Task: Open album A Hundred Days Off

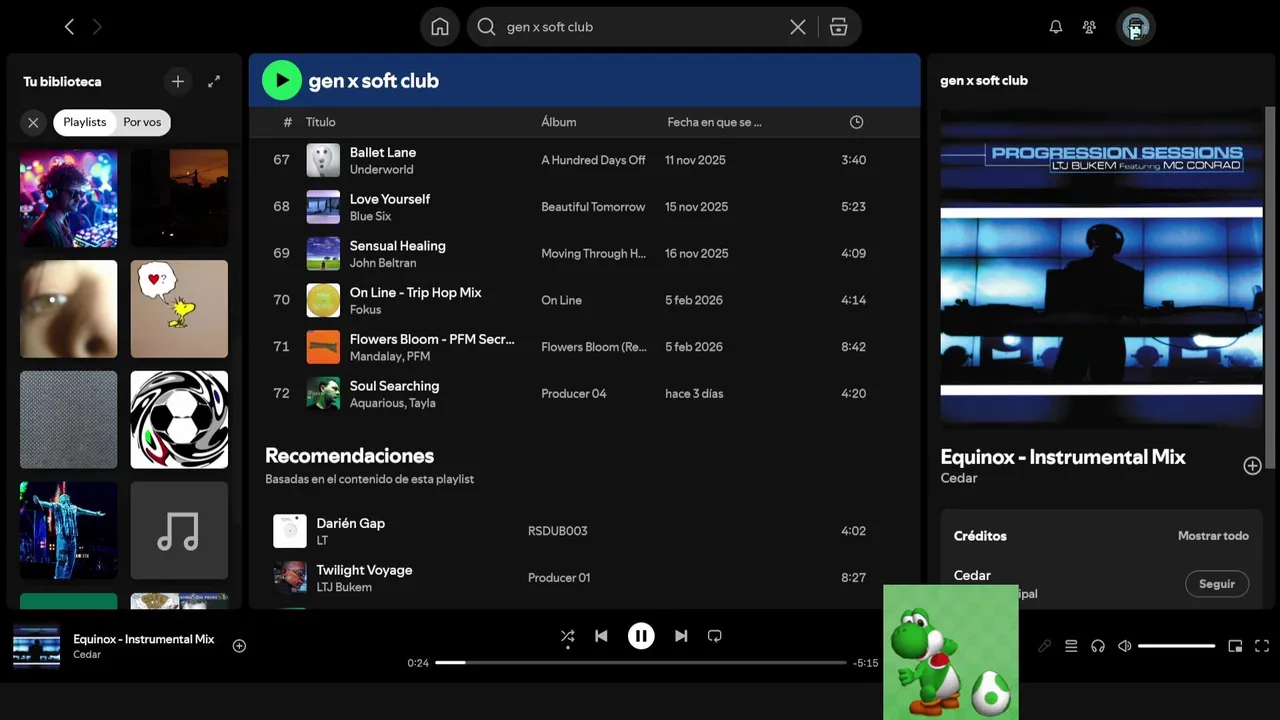Action: pyautogui.click(x=593, y=160)
